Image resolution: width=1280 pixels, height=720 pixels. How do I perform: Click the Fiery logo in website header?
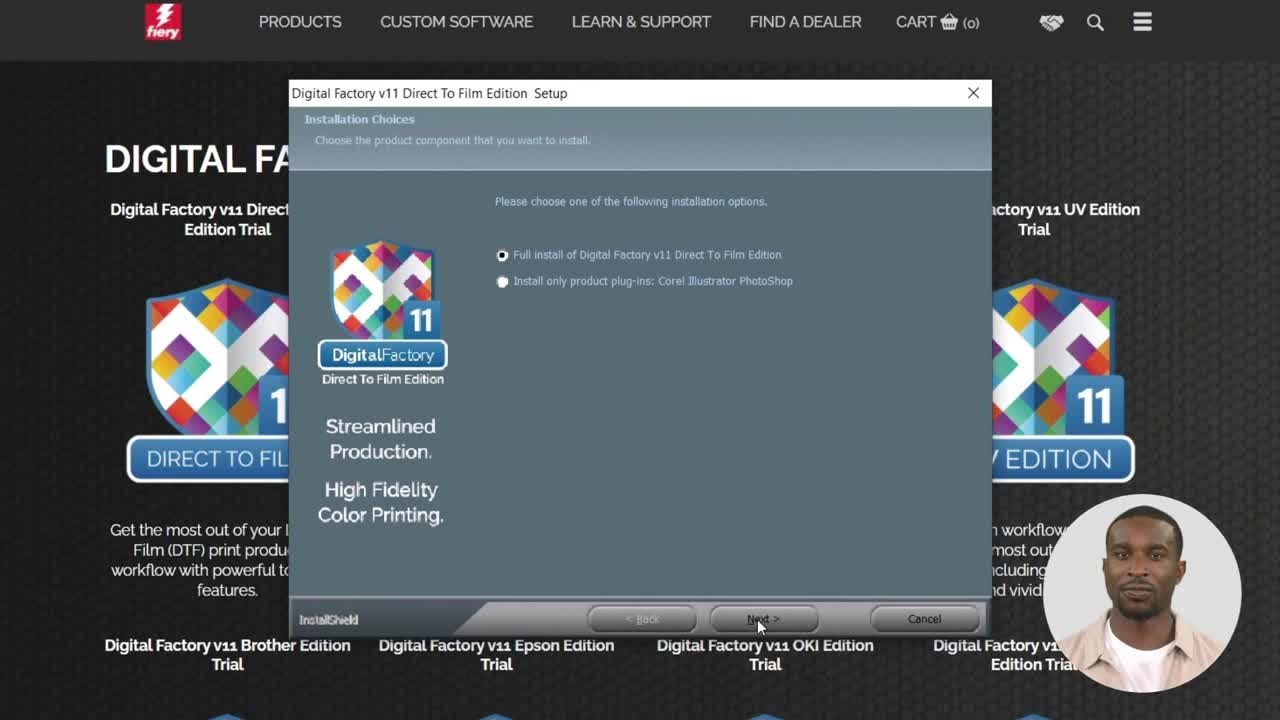point(162,21)
